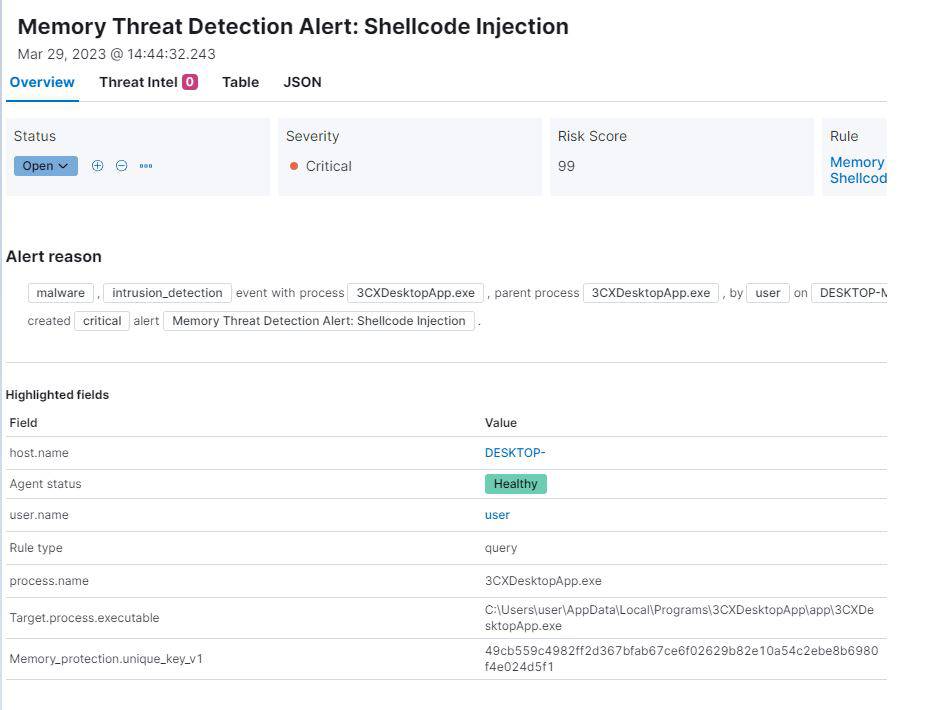Click the DESKTOP- host.name value link
The width and height of the screenshot is (928, 710).
coord(515,453)
